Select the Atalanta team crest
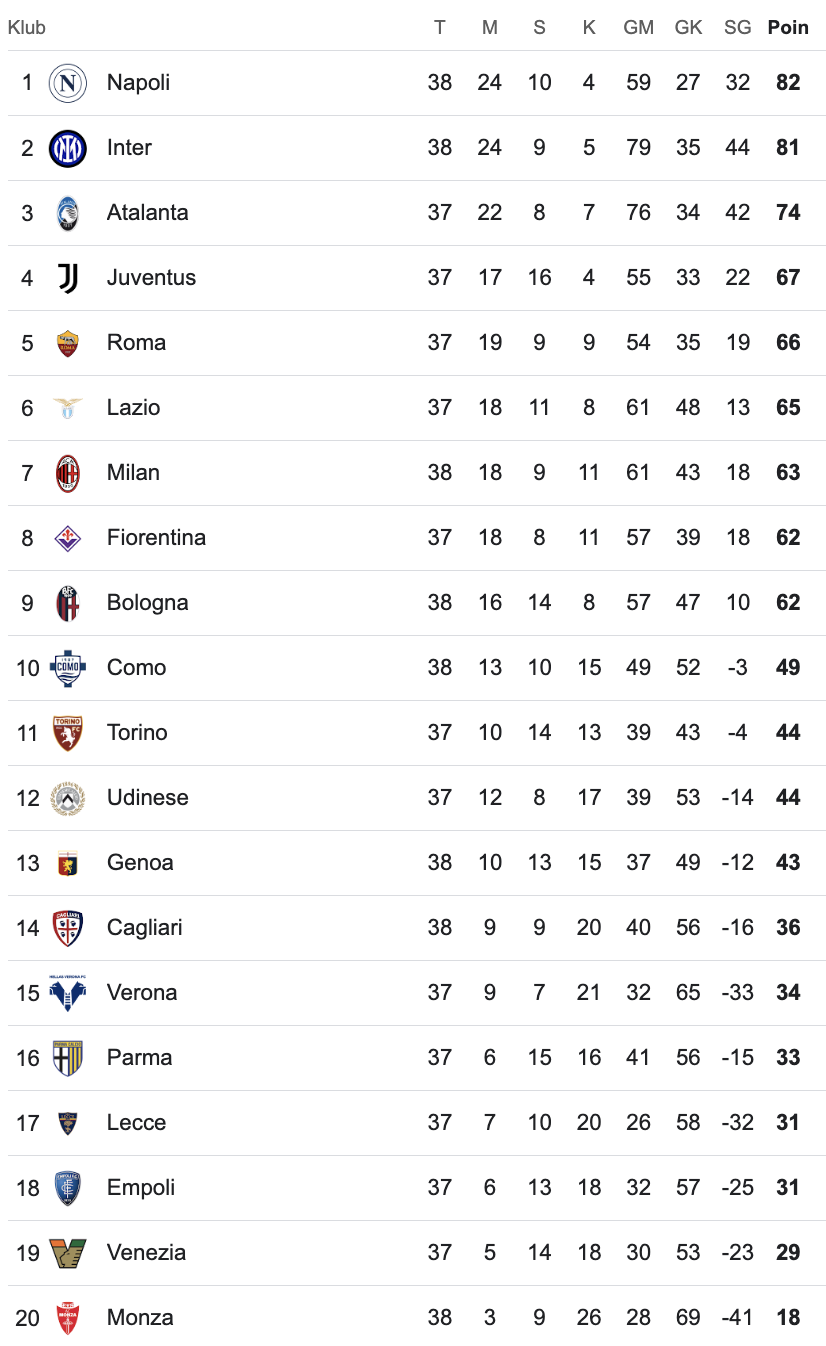 tap(68, 213)
